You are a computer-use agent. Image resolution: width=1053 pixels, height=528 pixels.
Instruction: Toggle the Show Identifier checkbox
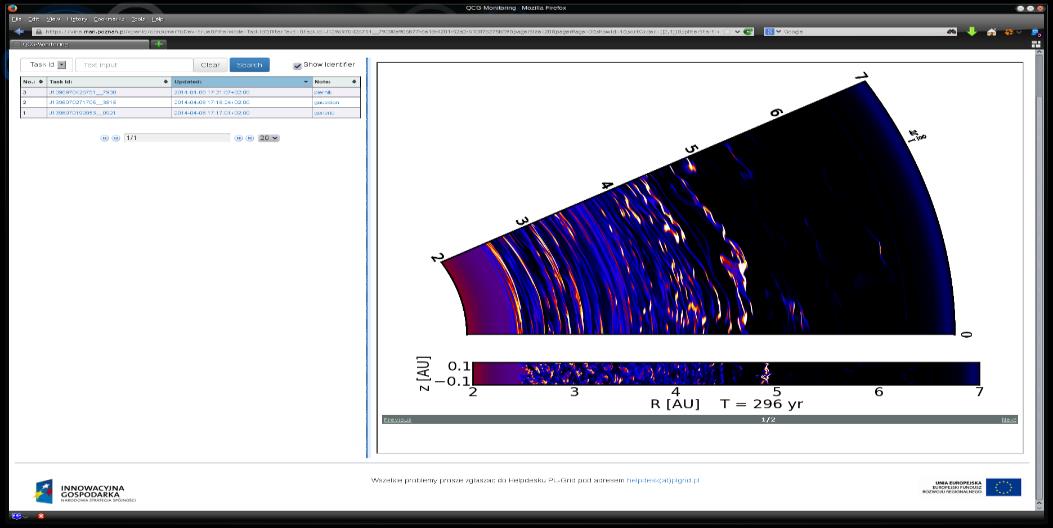[297, 66]
